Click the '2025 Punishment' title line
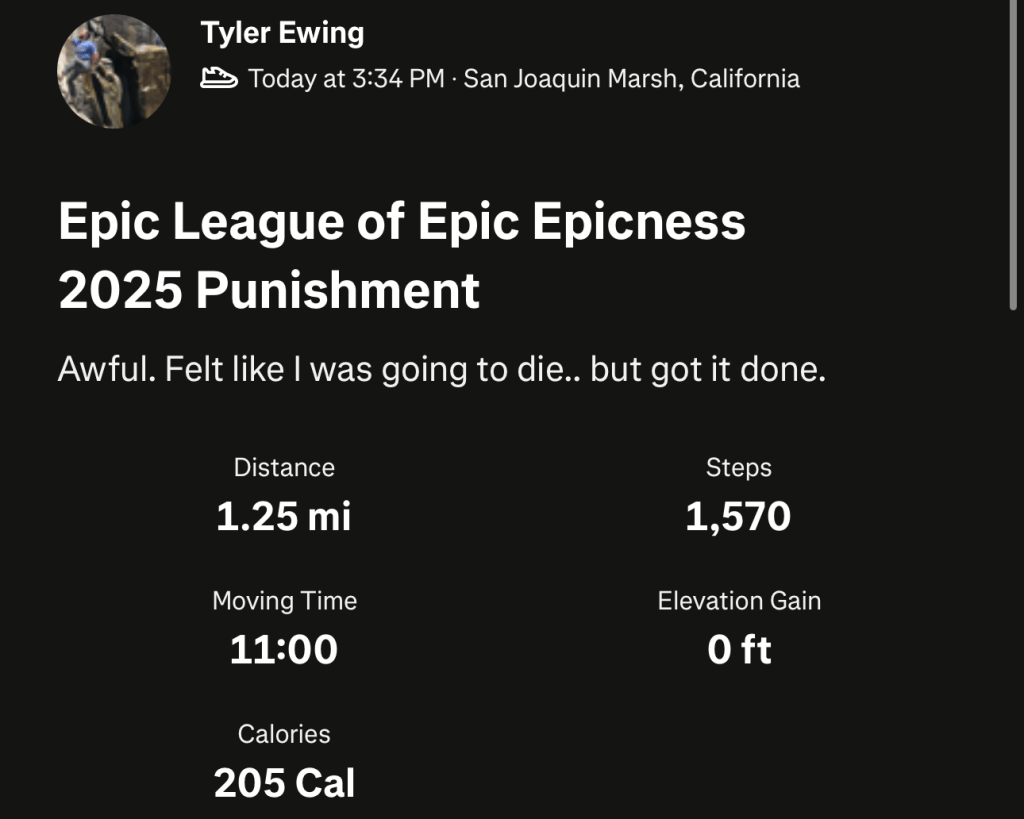This screenshot has width=1024, height=819. (269, 291)
